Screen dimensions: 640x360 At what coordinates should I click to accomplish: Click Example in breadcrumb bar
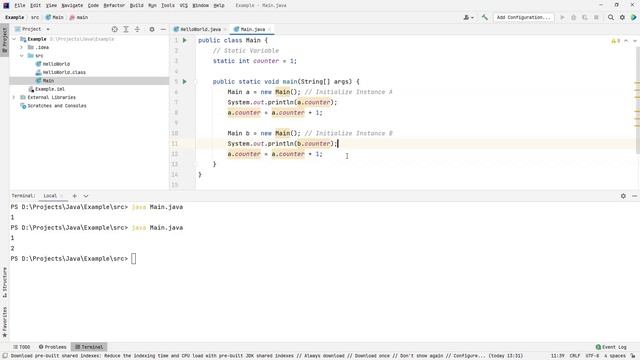[x=15, y=18]
